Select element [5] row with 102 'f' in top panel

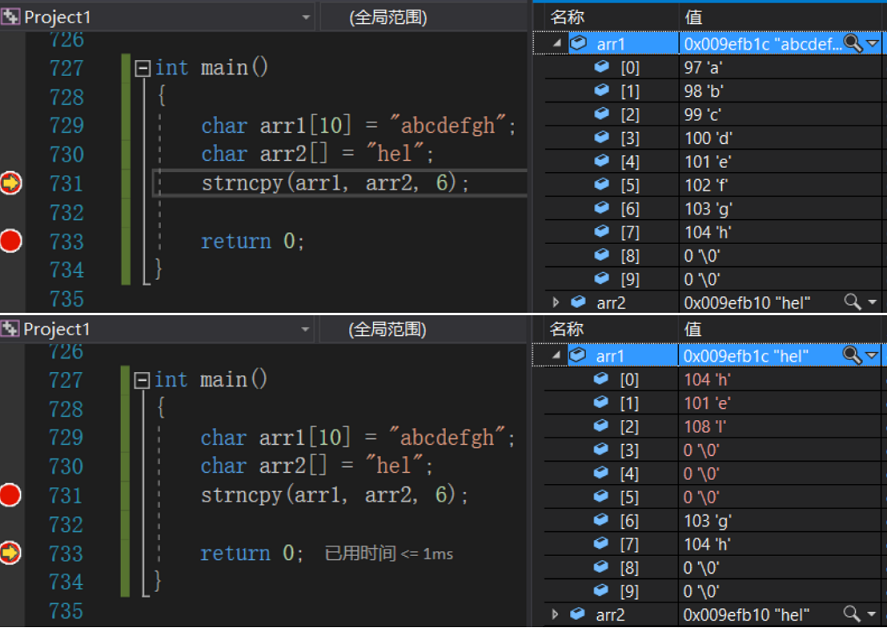[x=713, y=186]
